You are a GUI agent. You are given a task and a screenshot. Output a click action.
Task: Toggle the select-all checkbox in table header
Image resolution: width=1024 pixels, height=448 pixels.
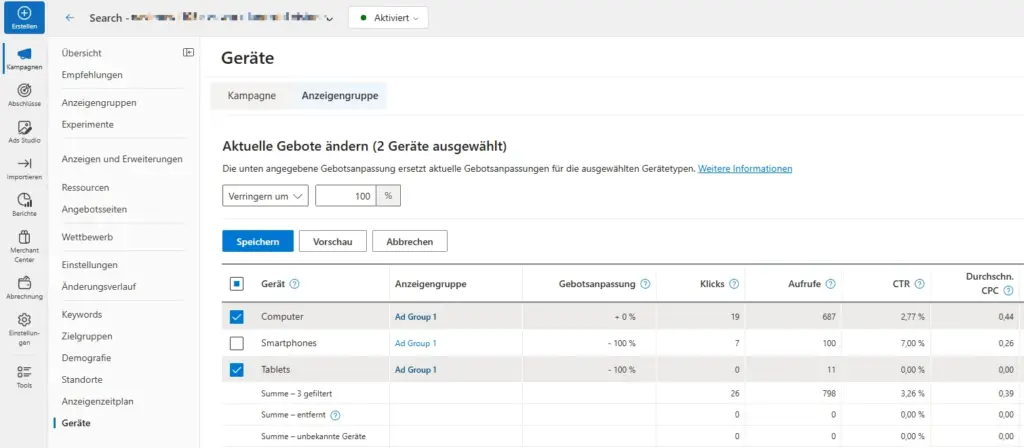[x=236, y=284]
